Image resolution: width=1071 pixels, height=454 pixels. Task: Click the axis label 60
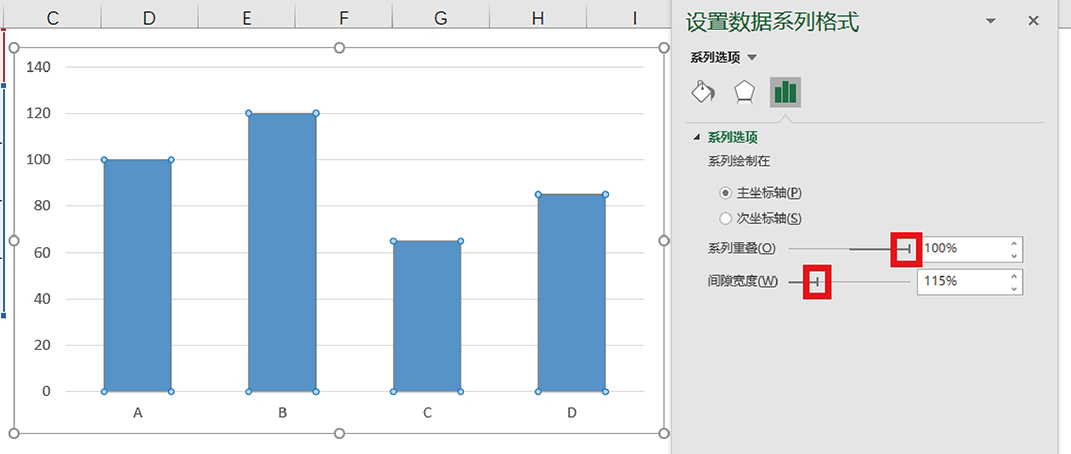coord(42,253)
